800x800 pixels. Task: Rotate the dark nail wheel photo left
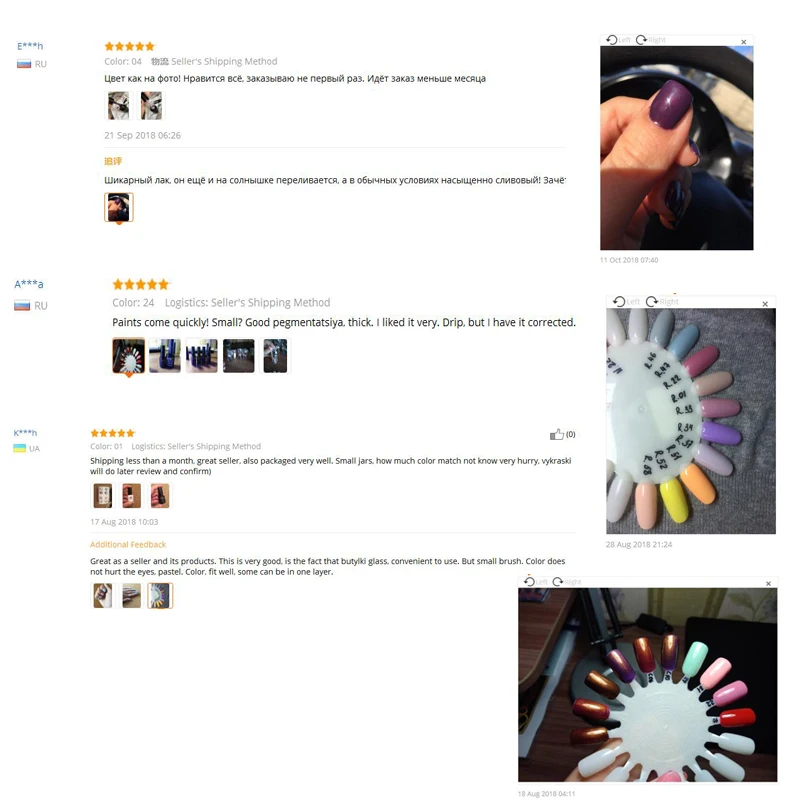coord(535,582)
